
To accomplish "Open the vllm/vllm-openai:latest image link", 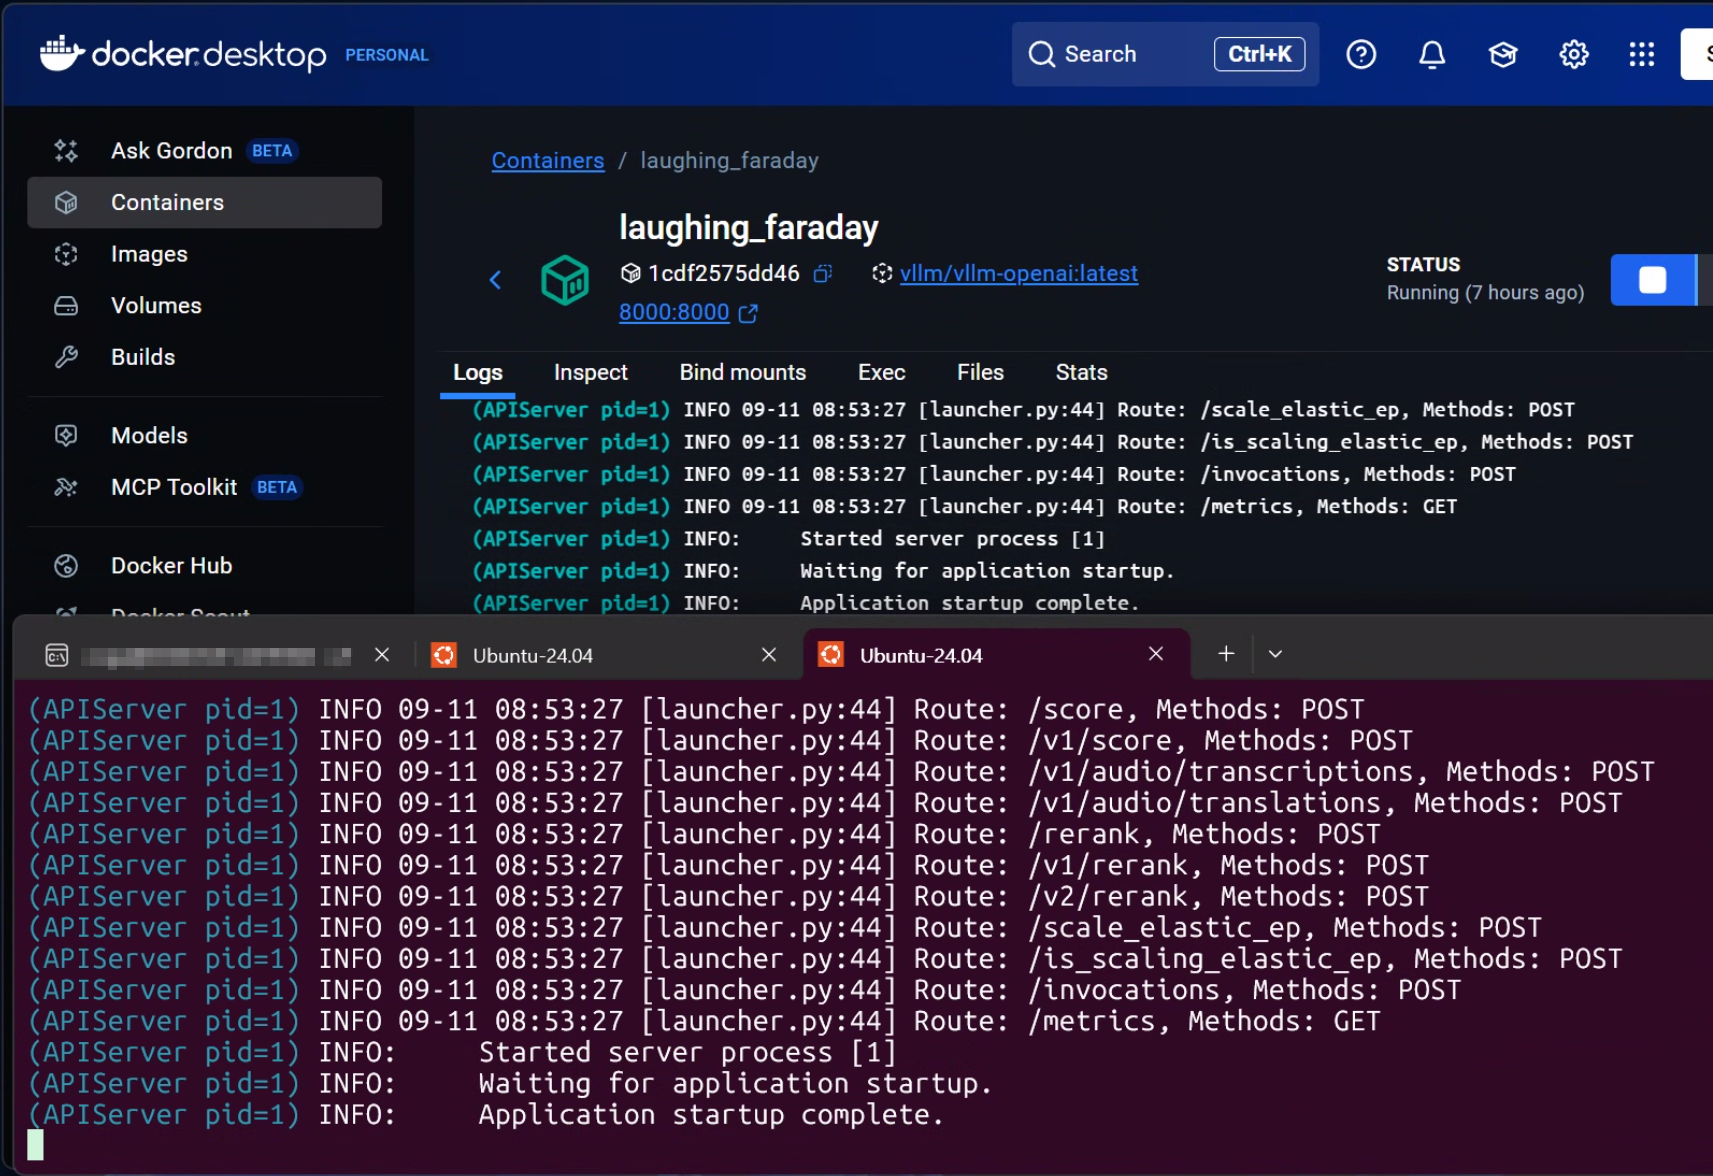I will 1019,273.
